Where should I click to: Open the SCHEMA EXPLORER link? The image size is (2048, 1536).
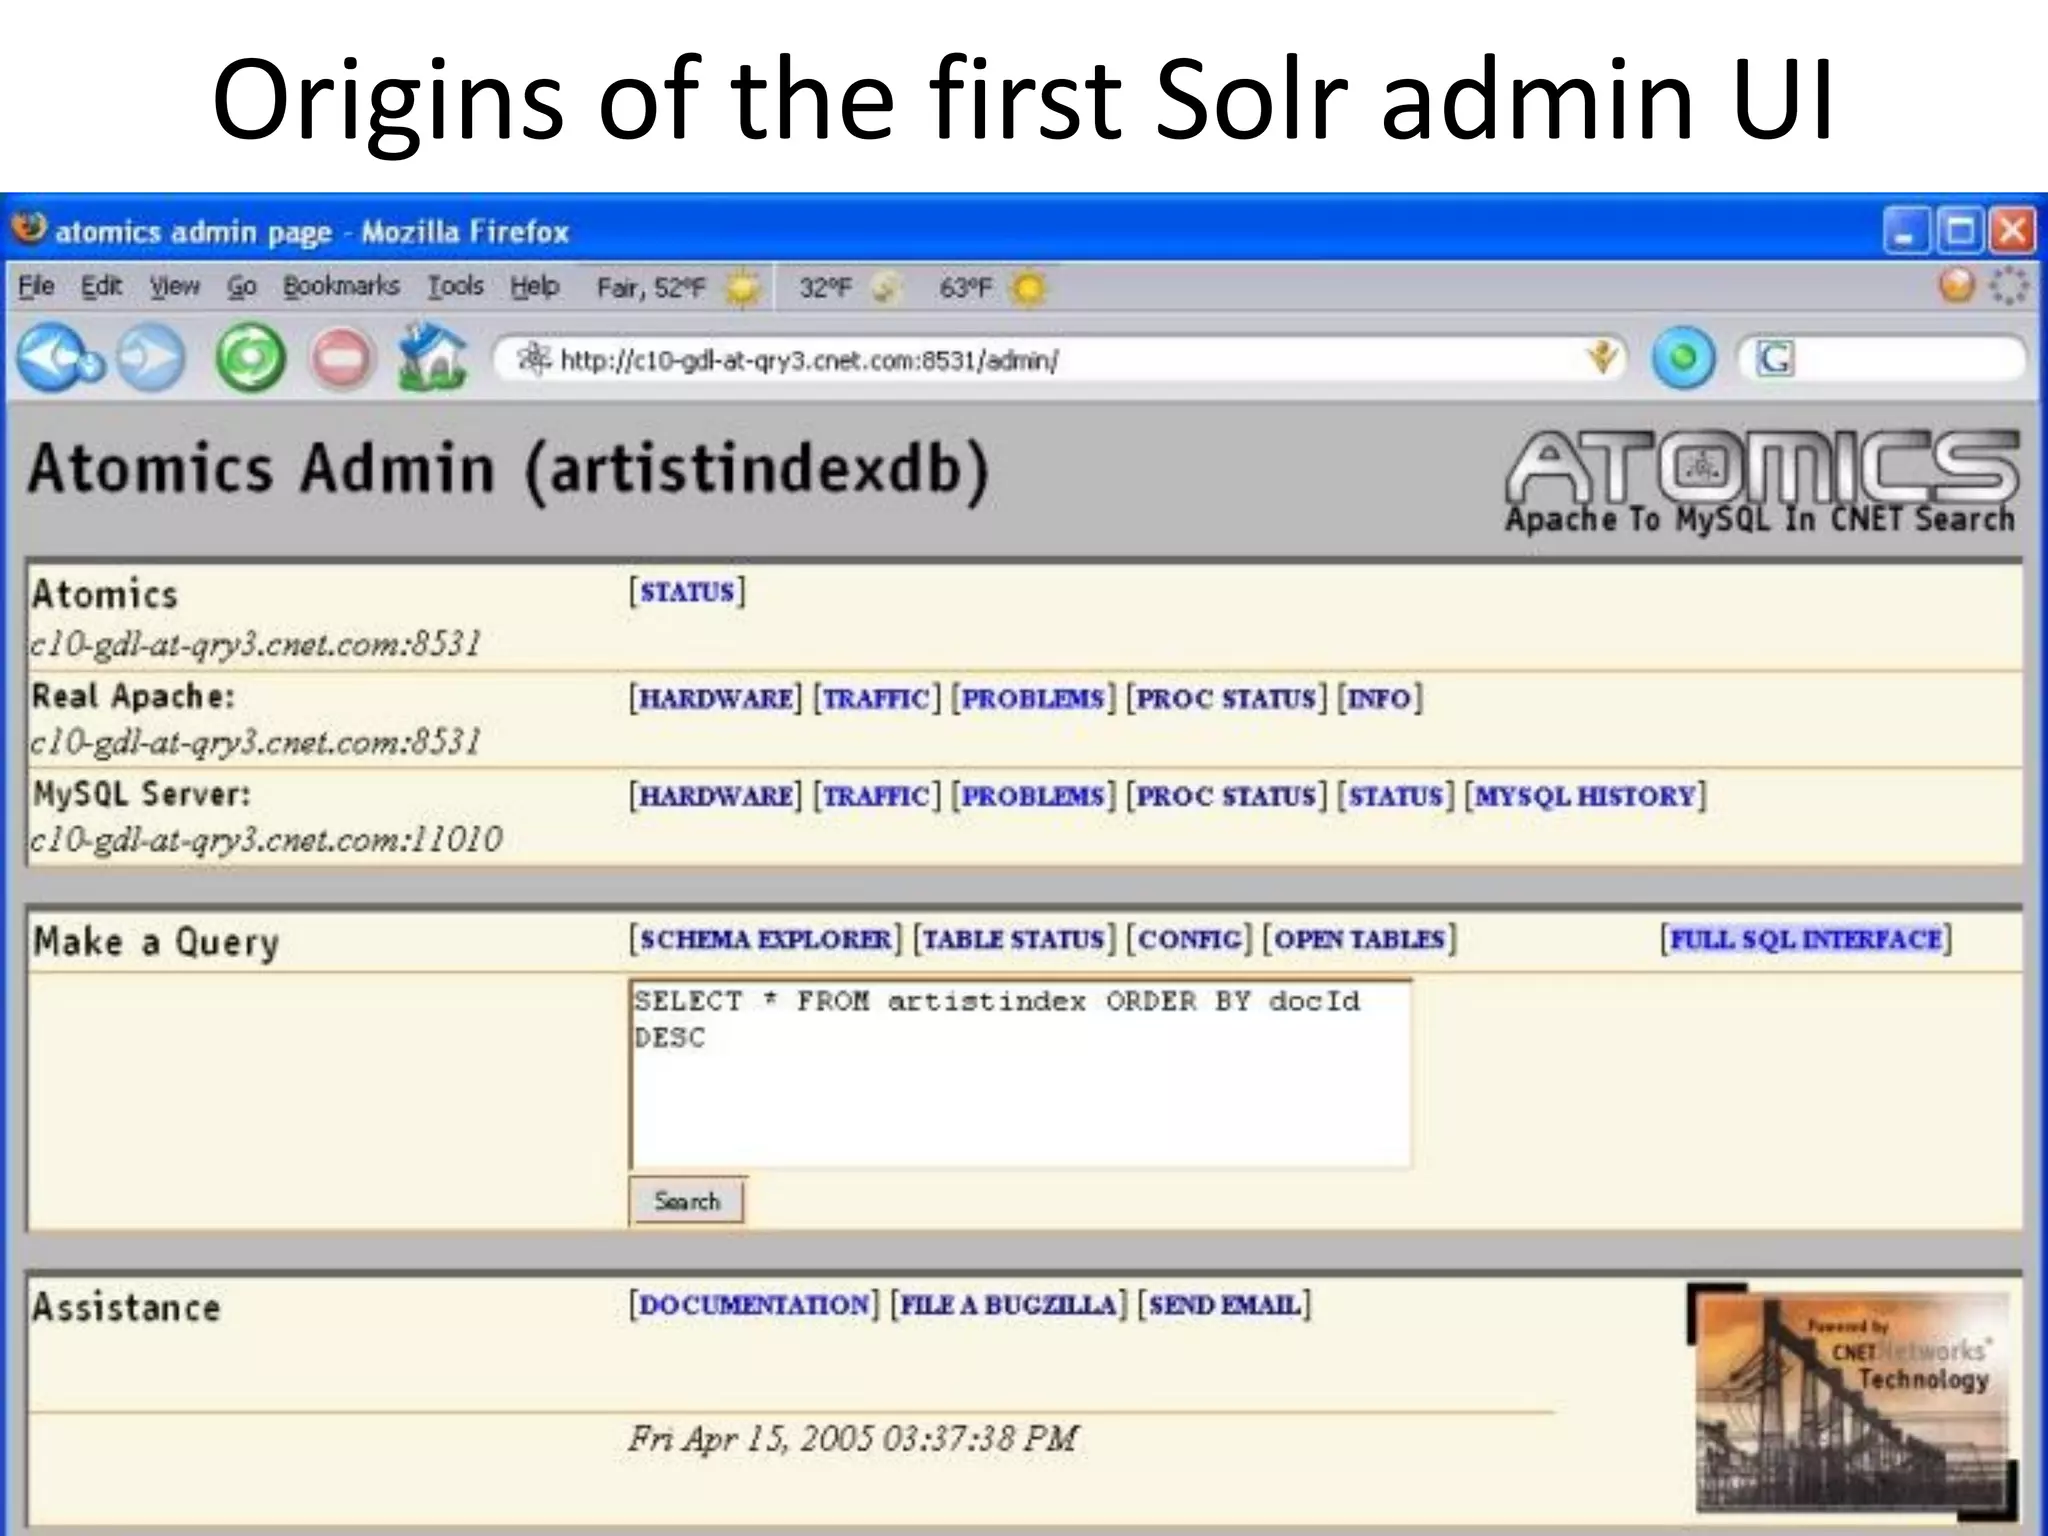765,940
